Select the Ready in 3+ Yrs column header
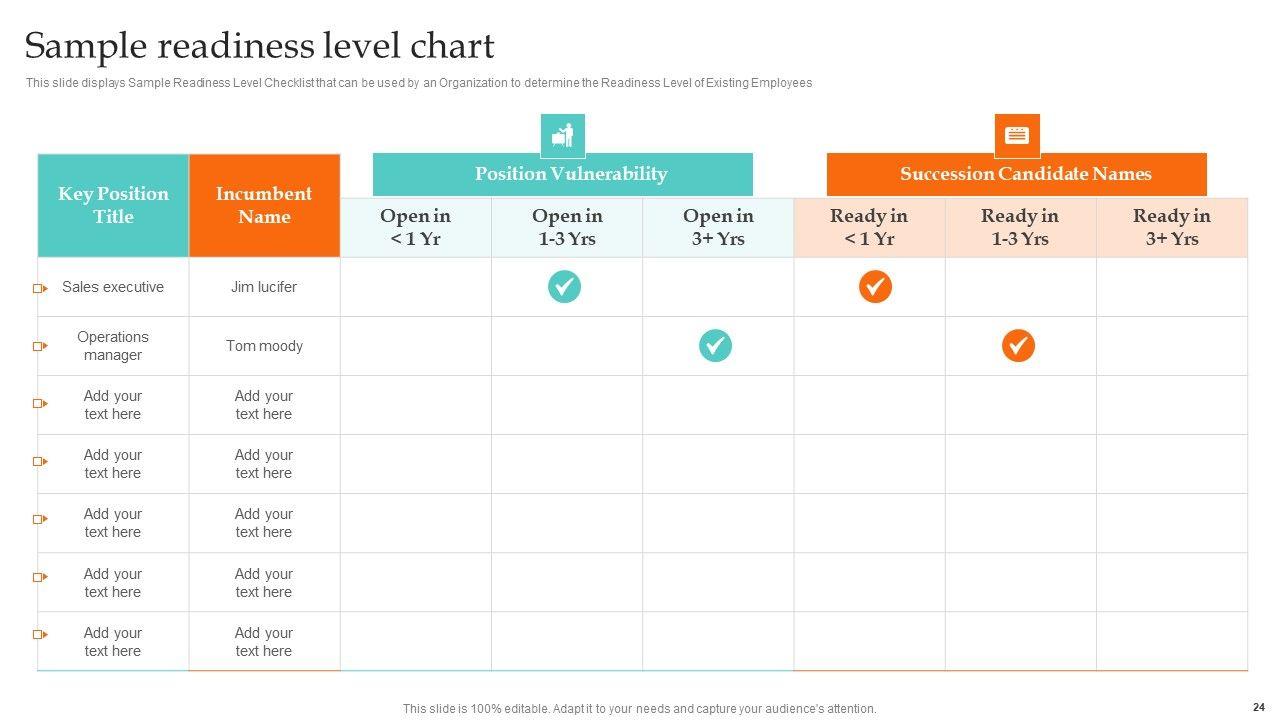The width and height of the screenshot is (1280, 720). tap(1171, 227)
